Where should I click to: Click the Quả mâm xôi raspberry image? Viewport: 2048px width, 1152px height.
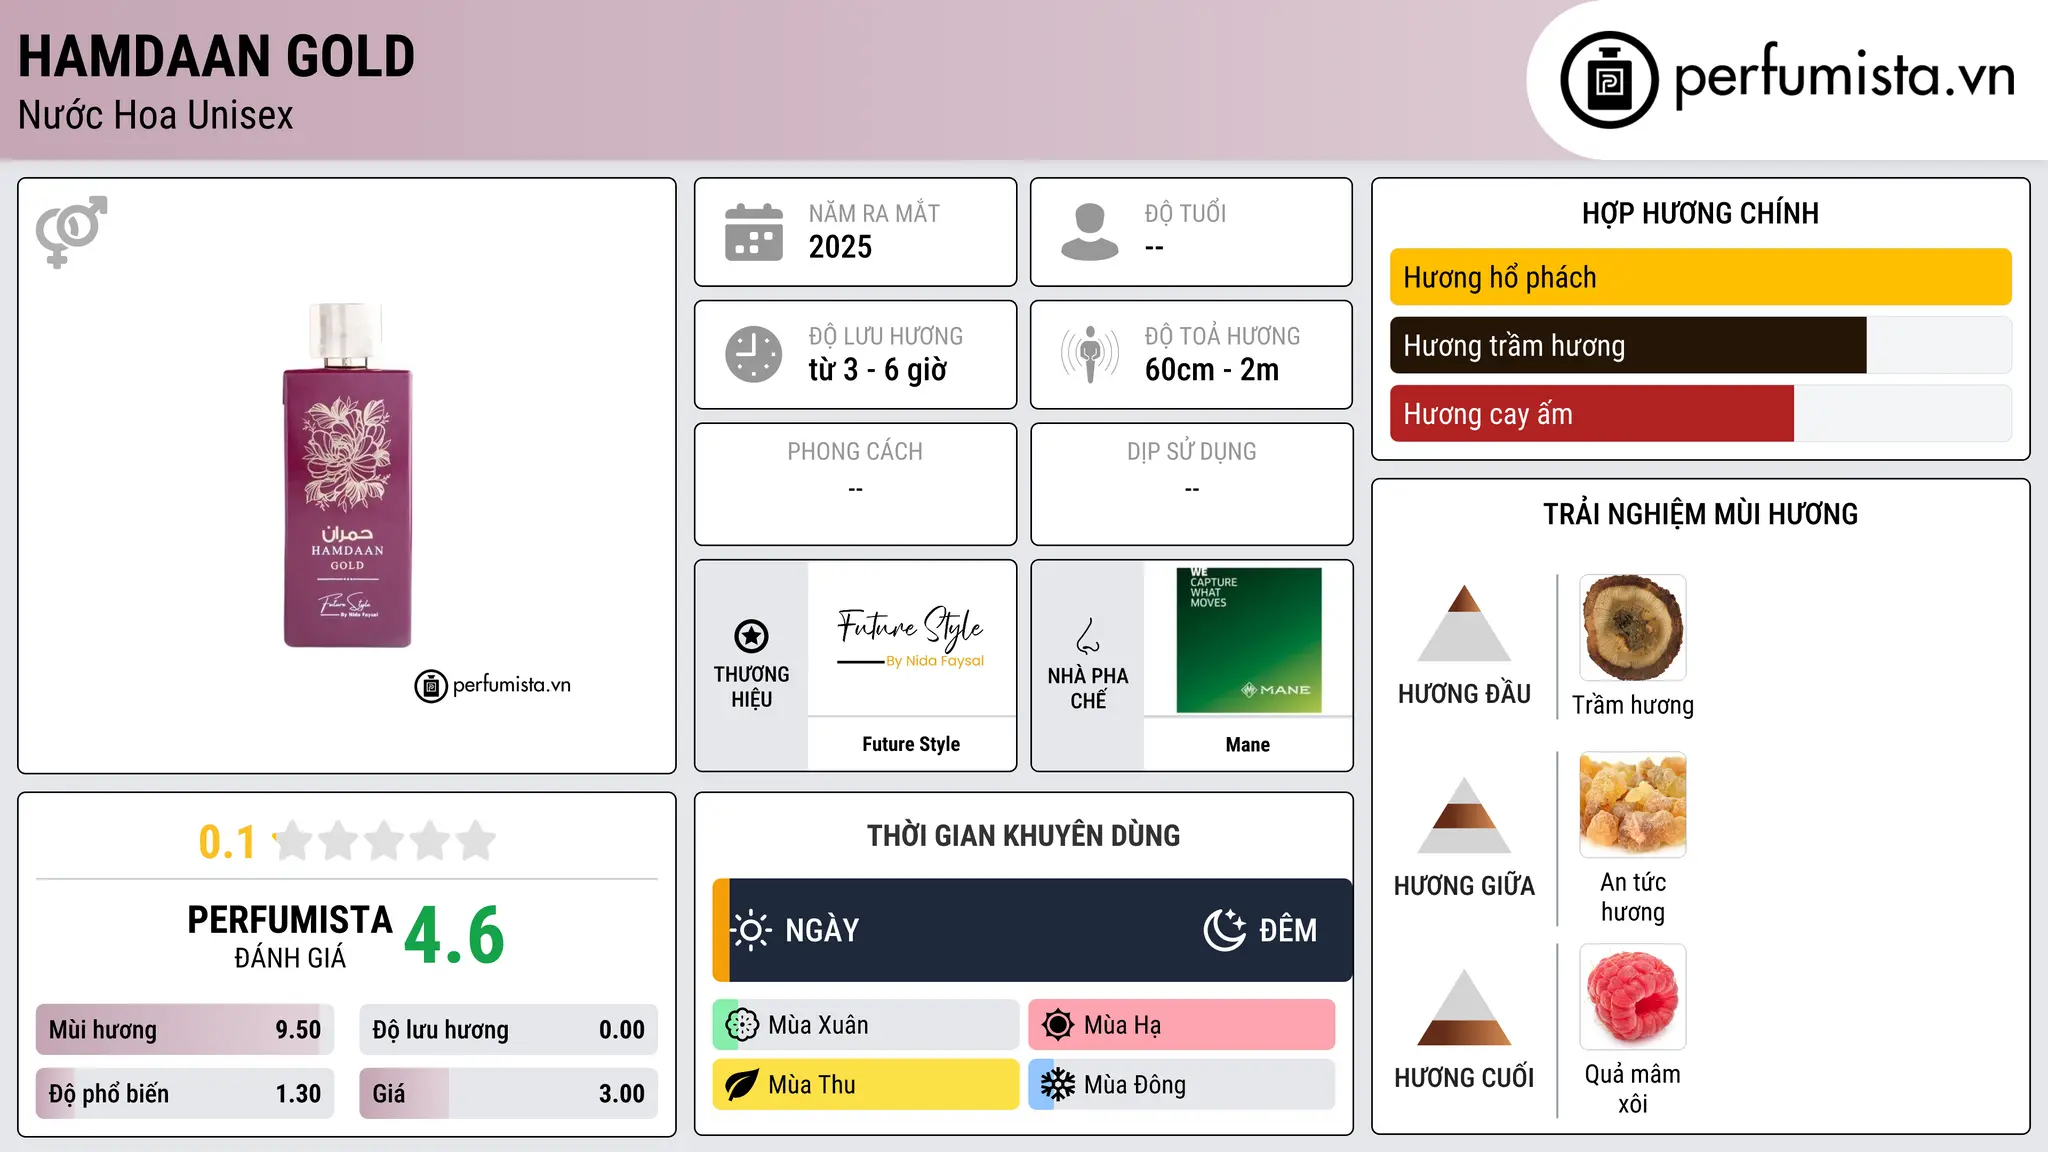pyautogui.click(x=1633, y=997)
